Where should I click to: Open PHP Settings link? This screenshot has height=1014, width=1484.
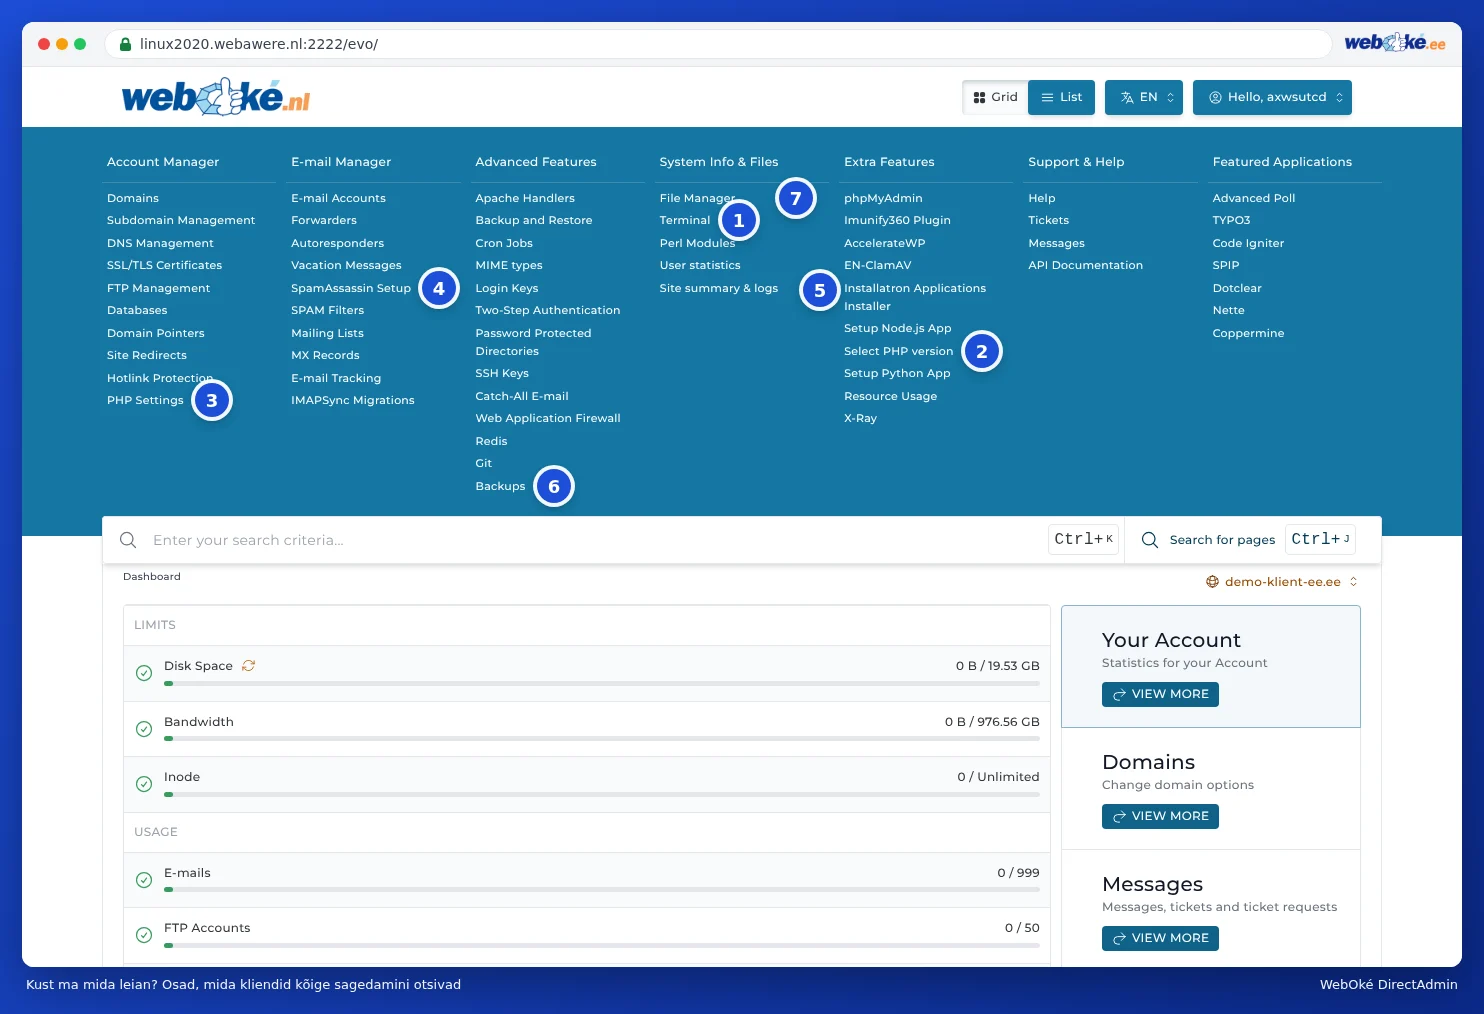145,400
